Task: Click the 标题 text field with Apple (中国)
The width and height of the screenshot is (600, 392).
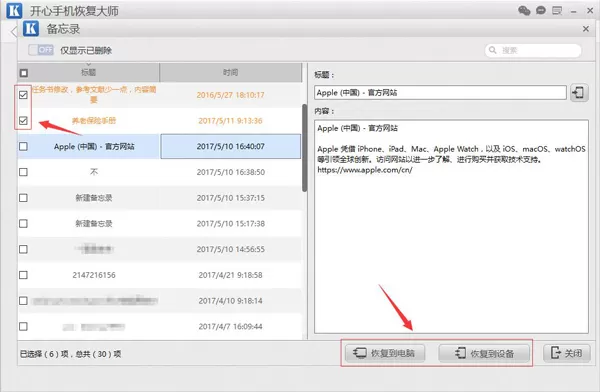Action: click(x=440, y=93)
